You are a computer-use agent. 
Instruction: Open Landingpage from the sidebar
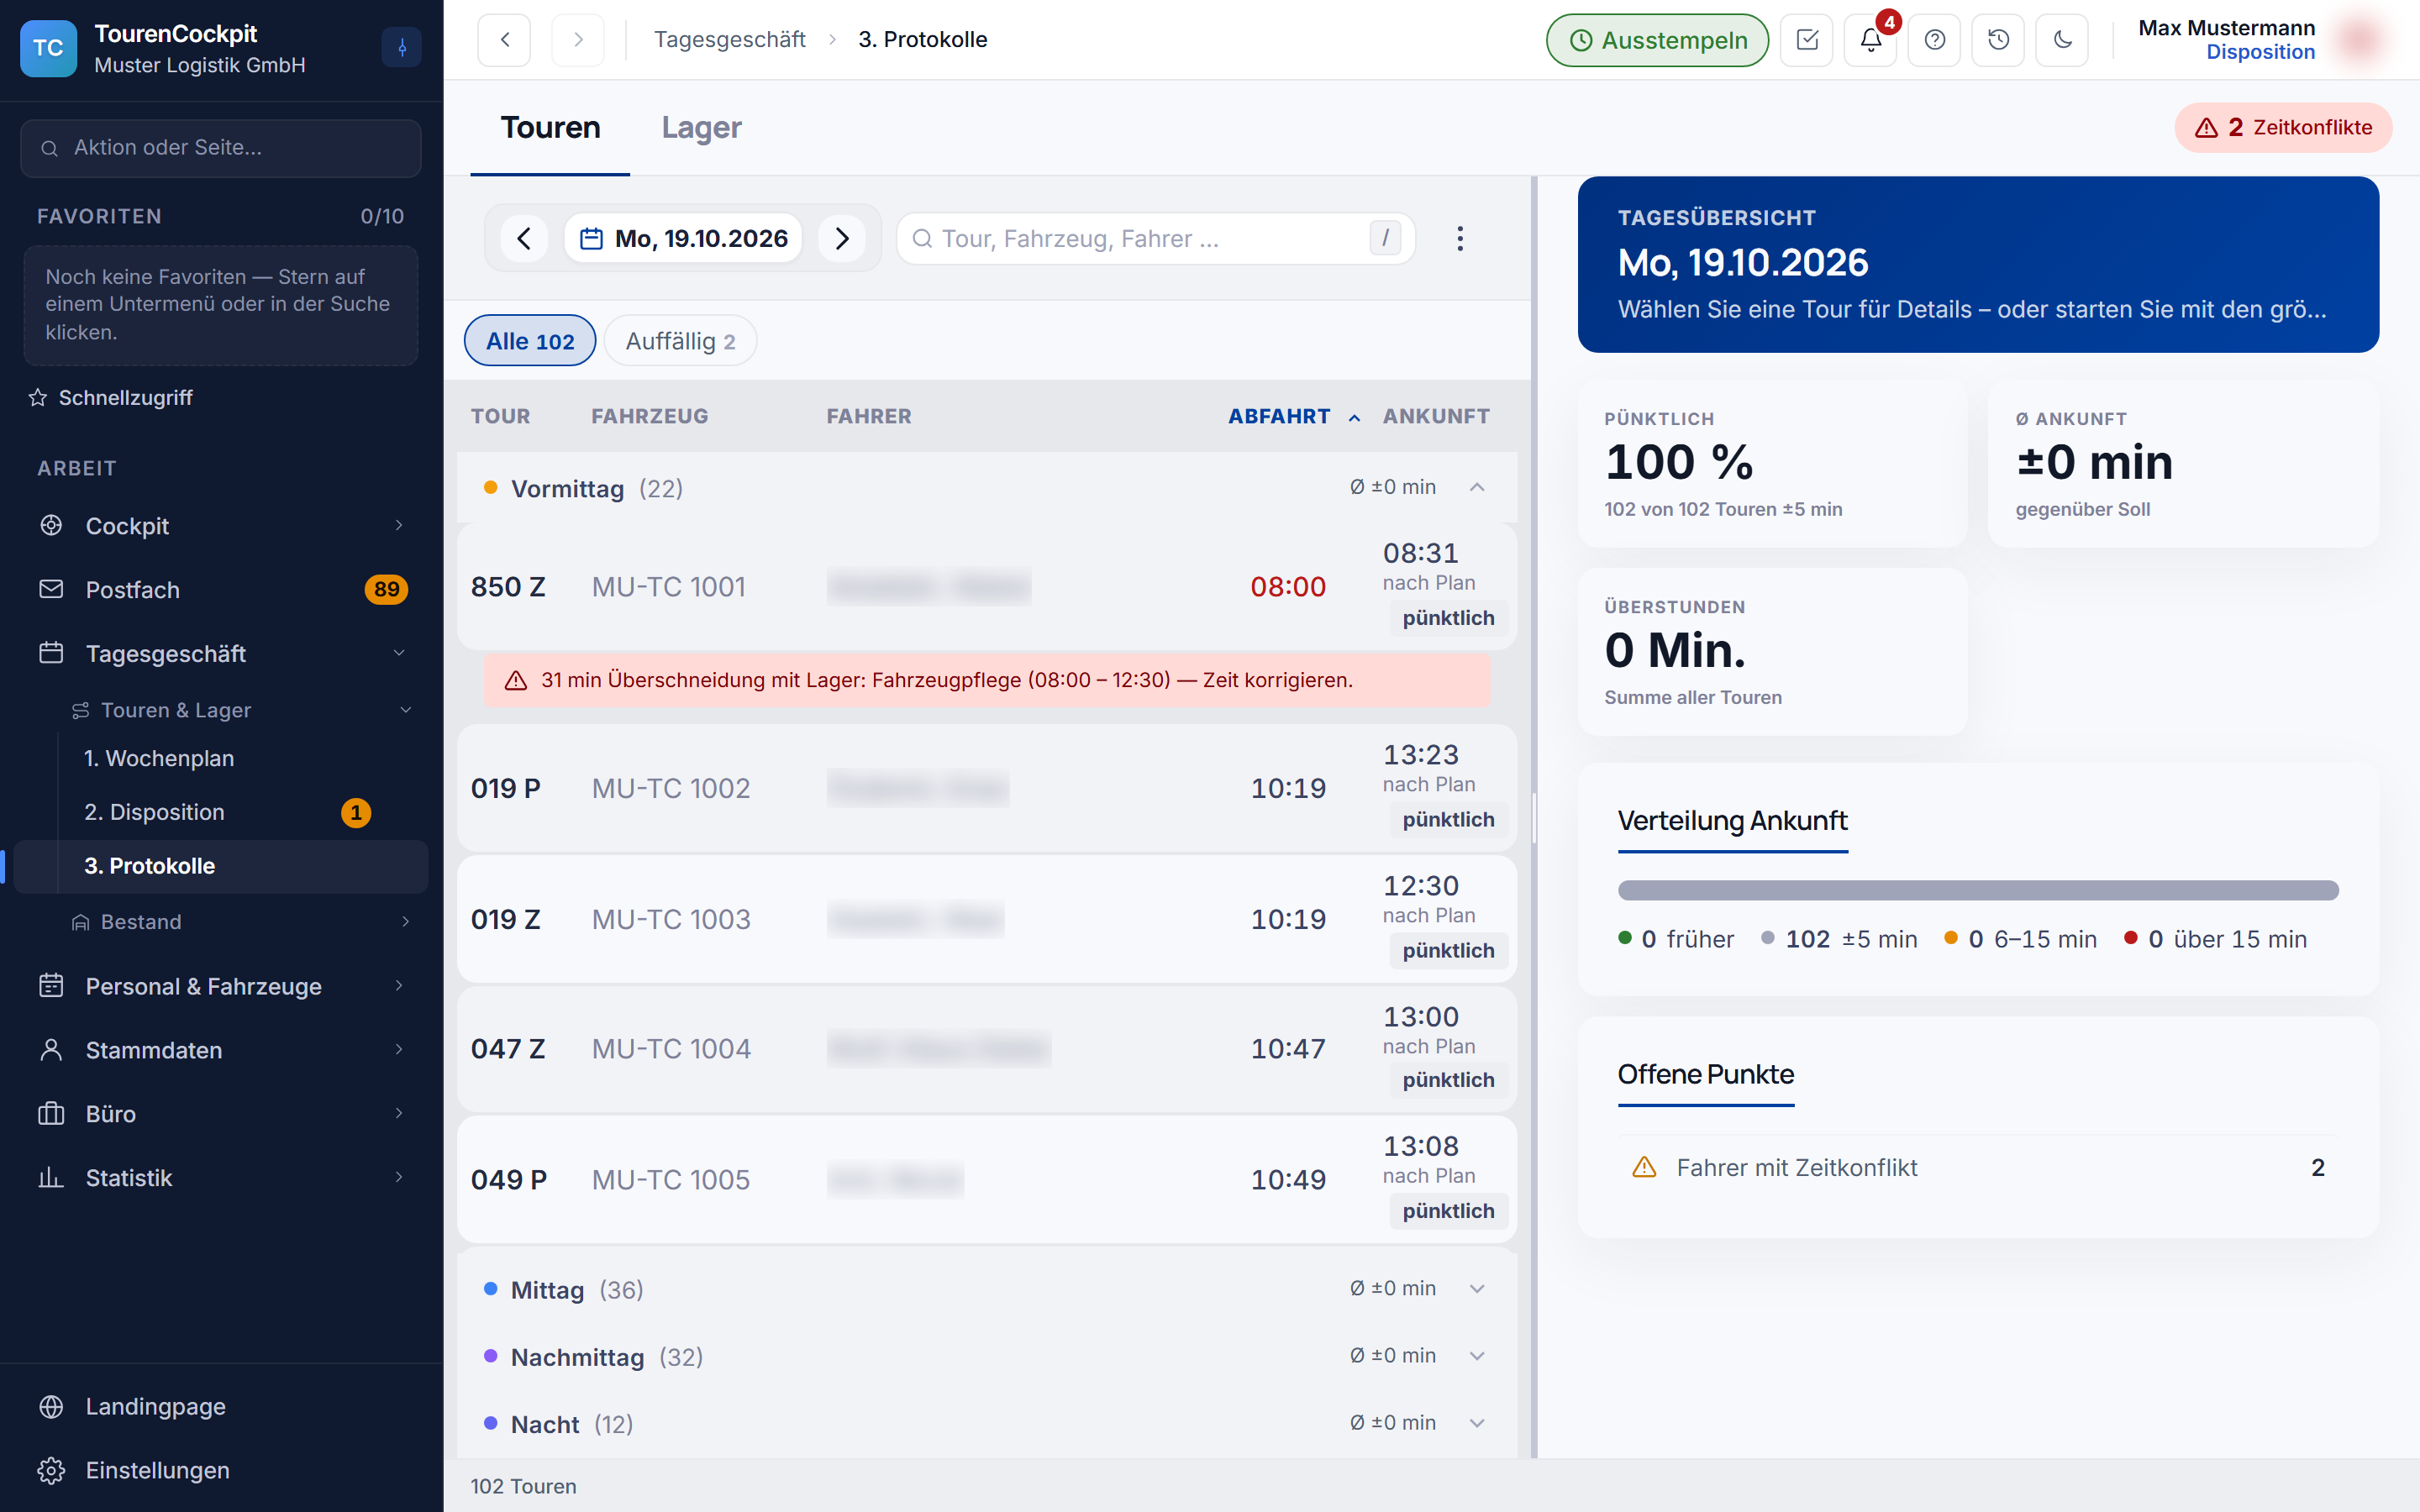222,1406
